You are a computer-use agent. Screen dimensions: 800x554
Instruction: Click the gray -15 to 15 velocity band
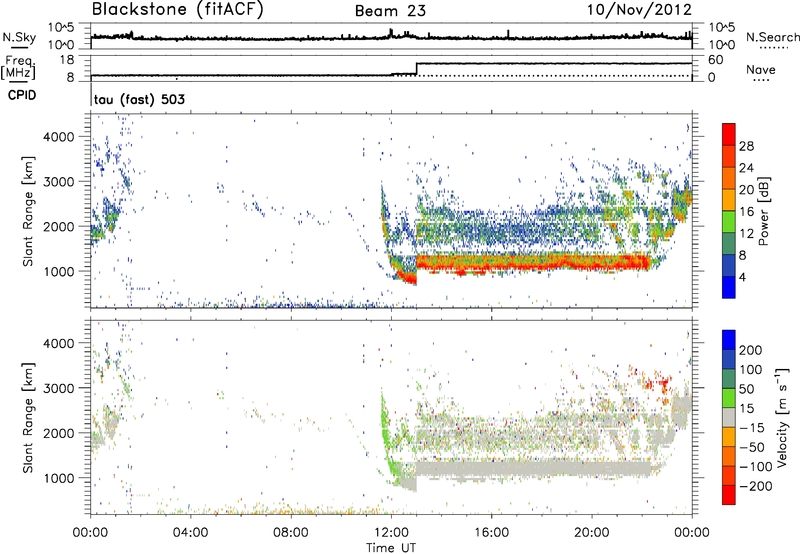point(729,418)
